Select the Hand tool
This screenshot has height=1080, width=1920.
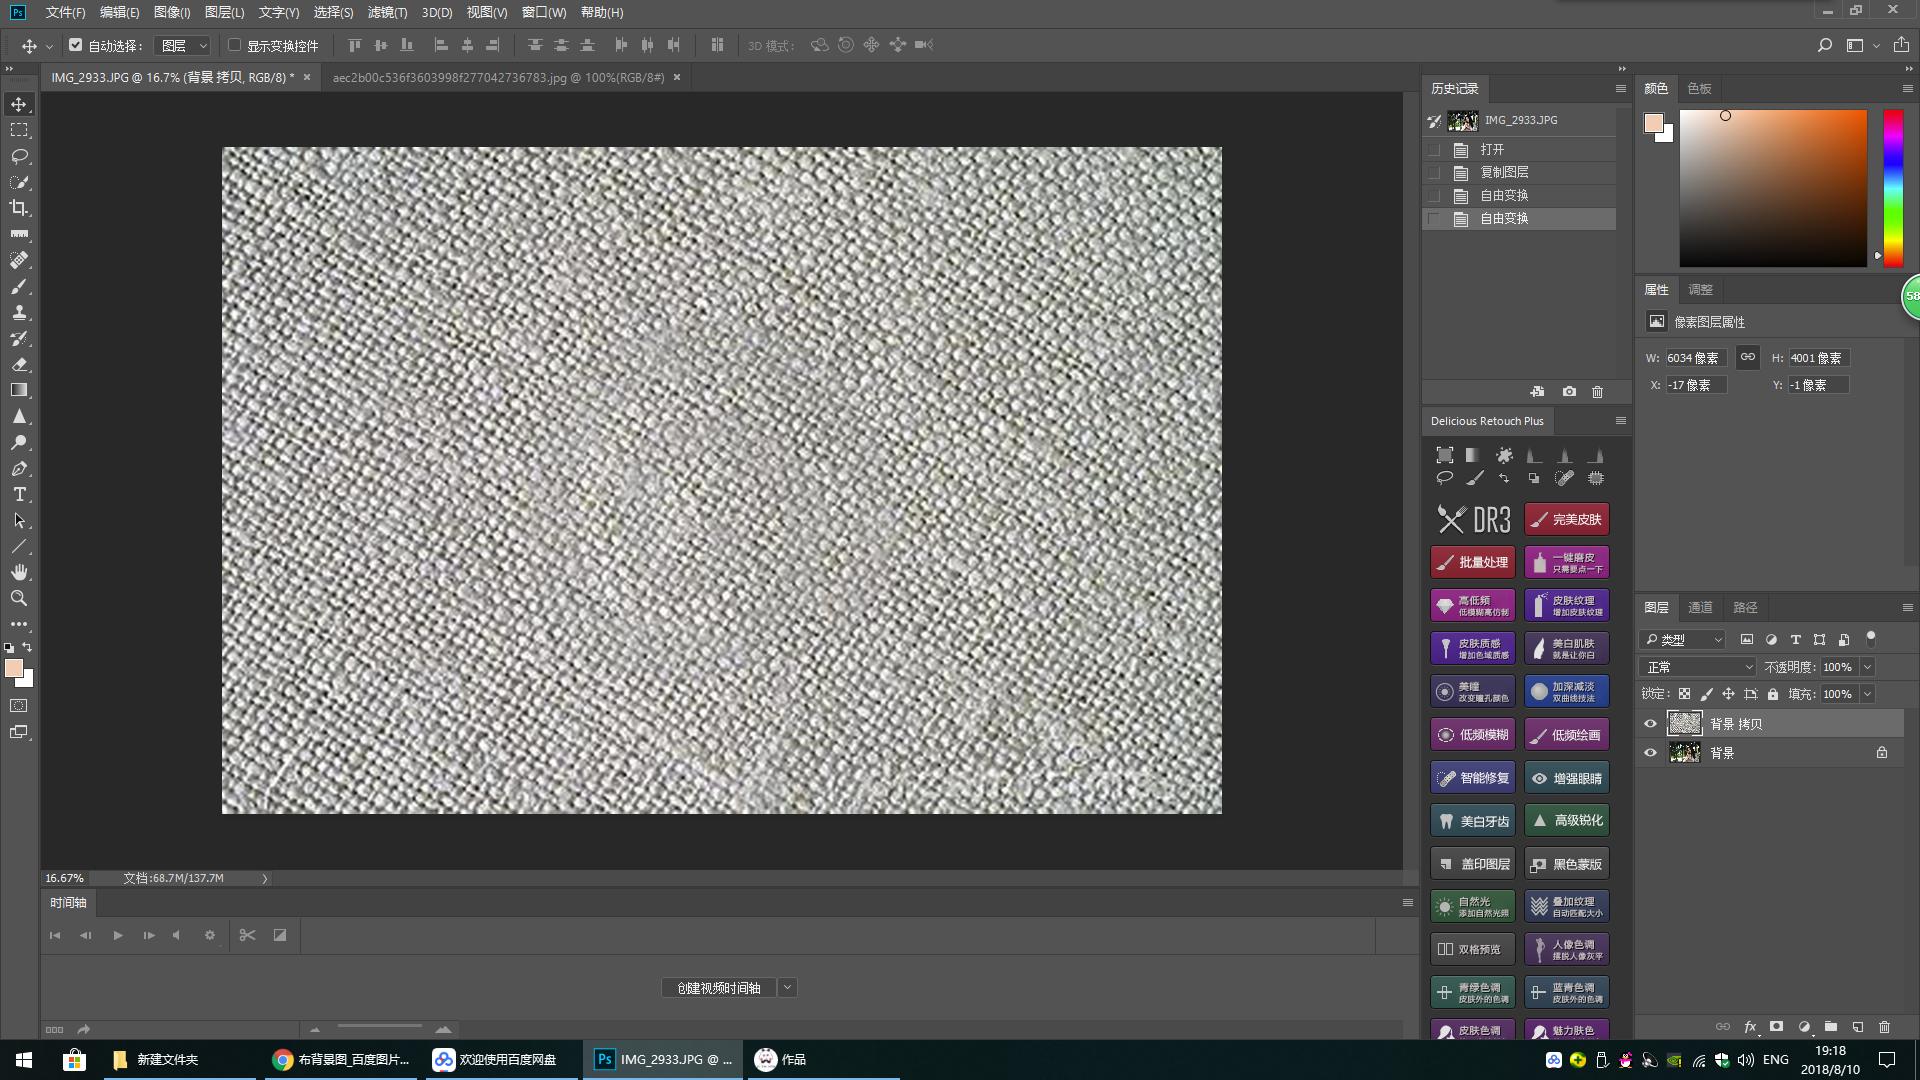19,572
